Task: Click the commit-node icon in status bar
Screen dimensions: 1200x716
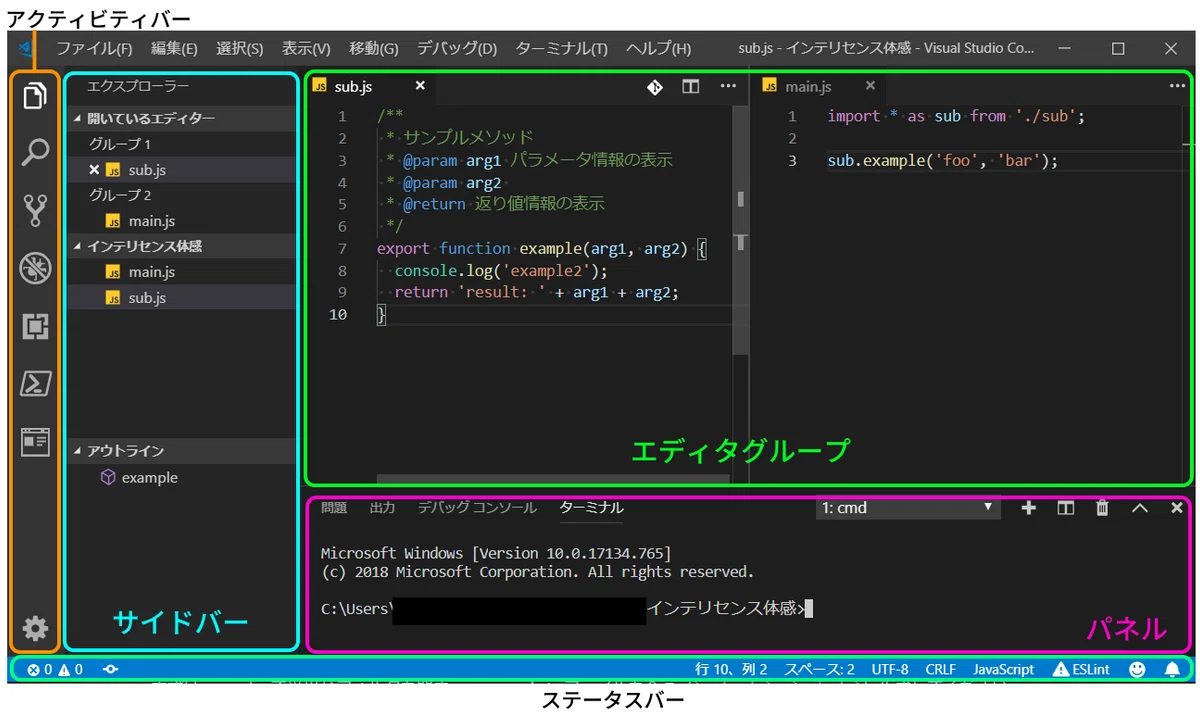Action: pos(110,669)
